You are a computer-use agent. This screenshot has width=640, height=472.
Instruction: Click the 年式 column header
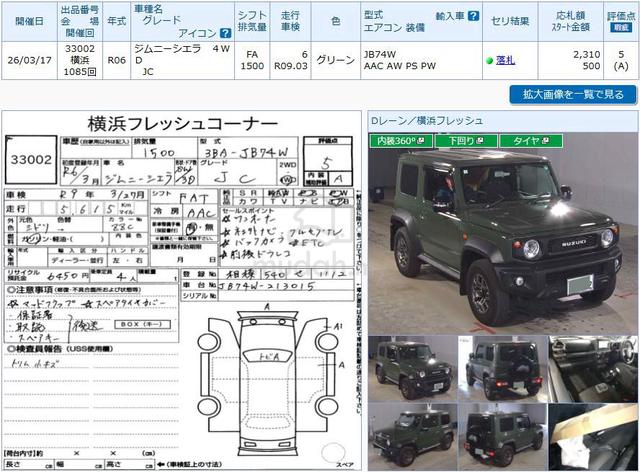[116, 21]
